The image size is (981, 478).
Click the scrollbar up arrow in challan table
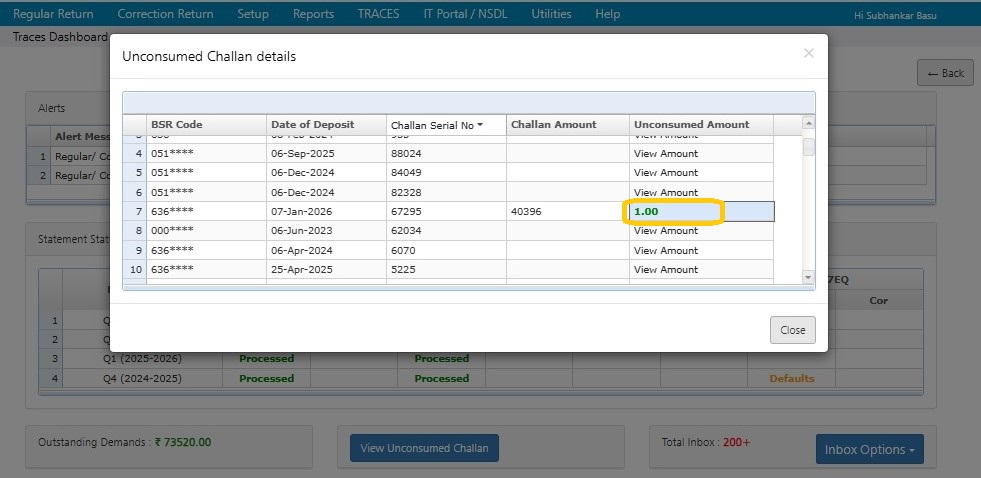808,123
